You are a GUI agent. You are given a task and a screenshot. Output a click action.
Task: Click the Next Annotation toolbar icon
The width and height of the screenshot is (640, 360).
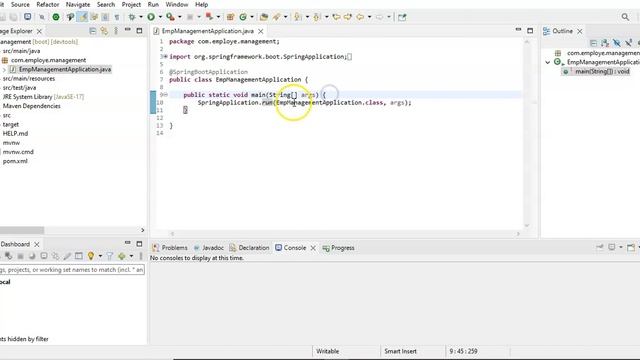coord(298,17)
